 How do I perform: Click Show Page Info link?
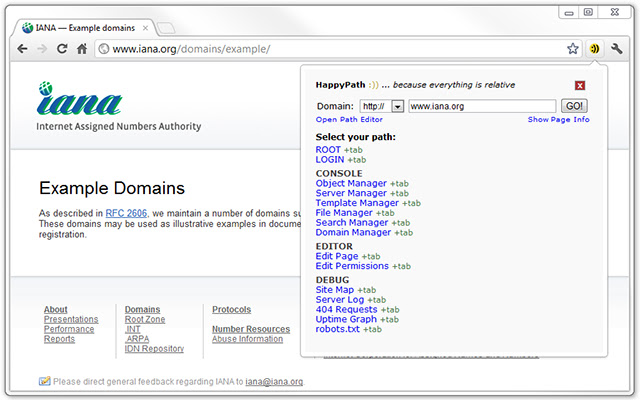pyautogui.click(x=558, y=120)
